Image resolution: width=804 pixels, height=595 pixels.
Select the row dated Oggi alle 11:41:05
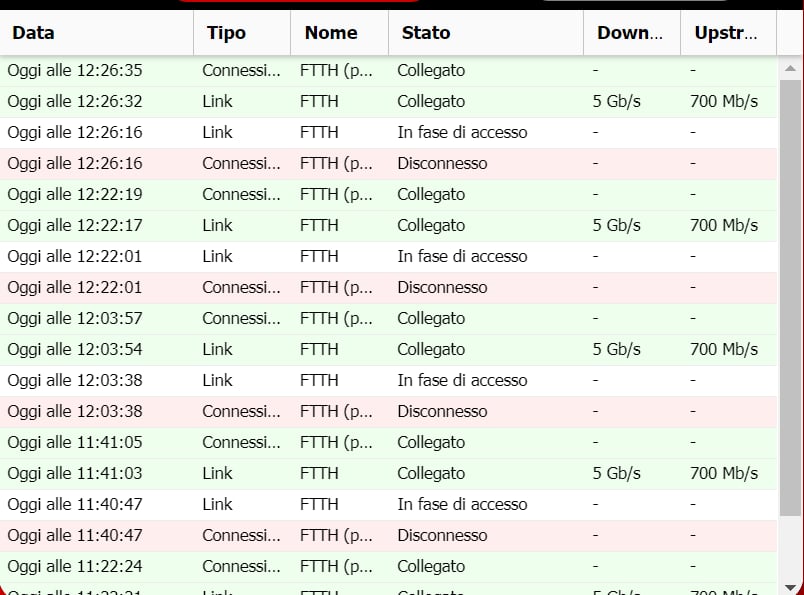(x=75, y=443)
